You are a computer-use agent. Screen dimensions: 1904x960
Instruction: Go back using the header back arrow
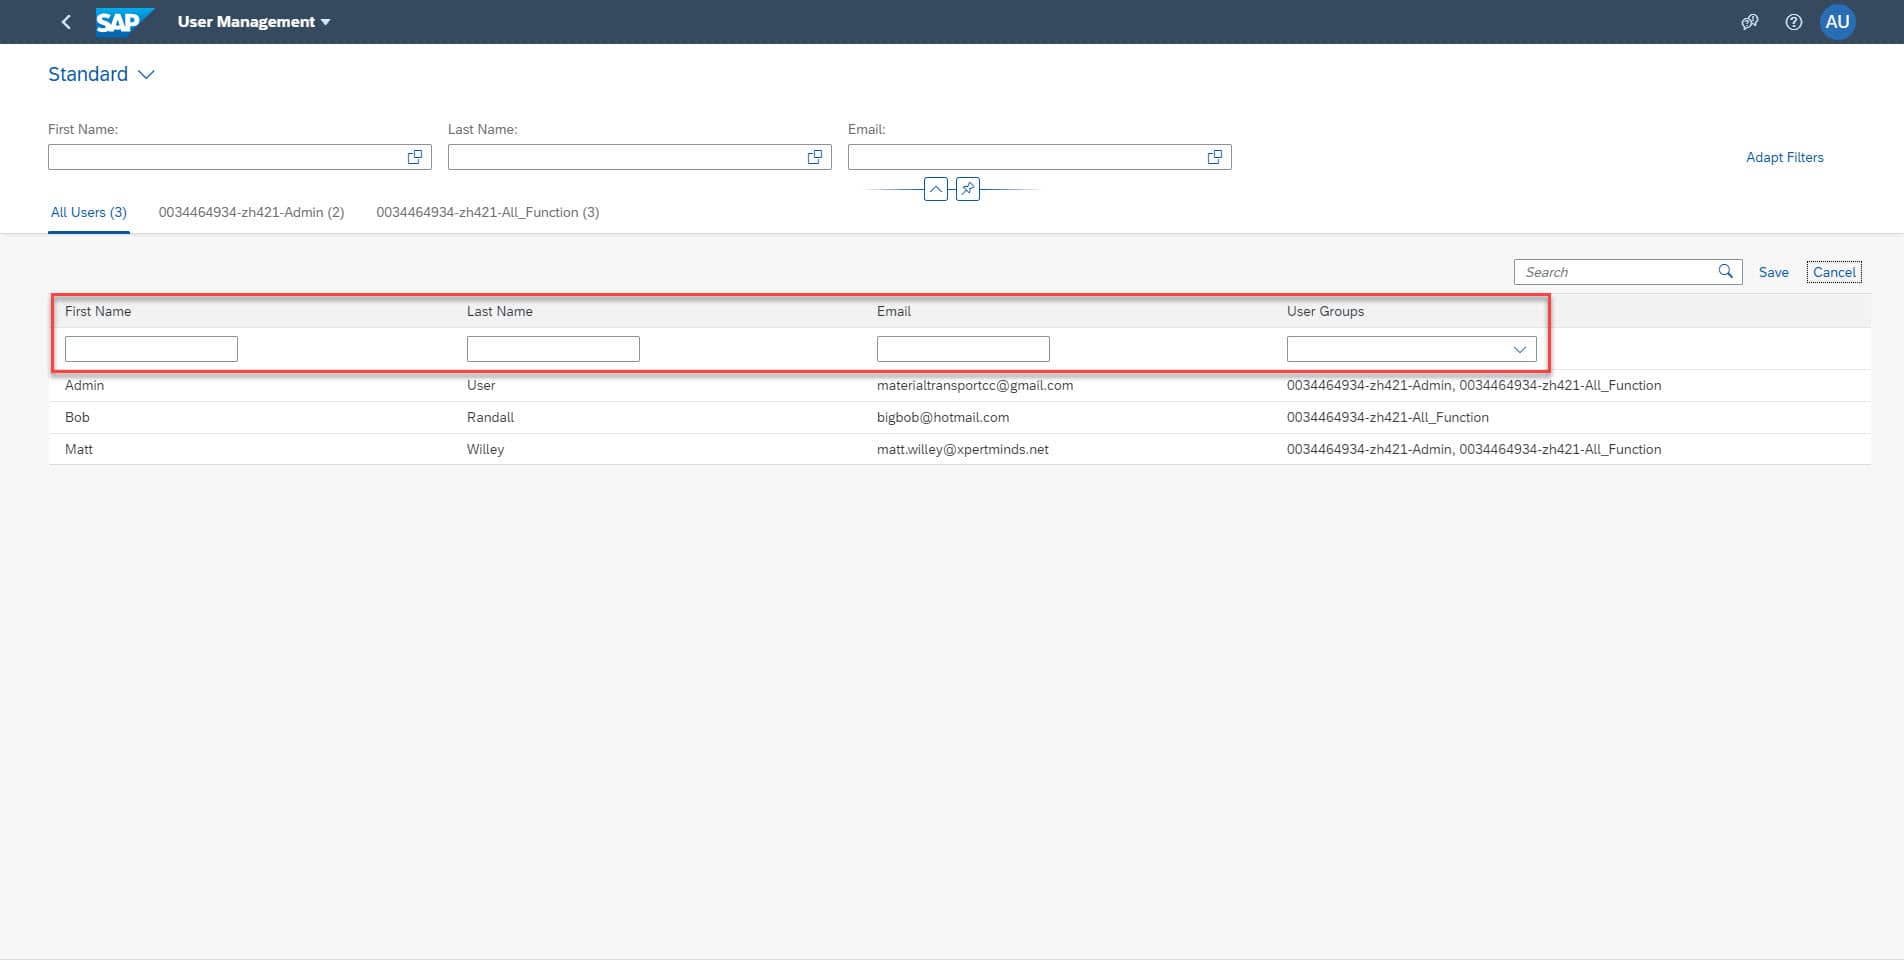[x=66, y=22]
